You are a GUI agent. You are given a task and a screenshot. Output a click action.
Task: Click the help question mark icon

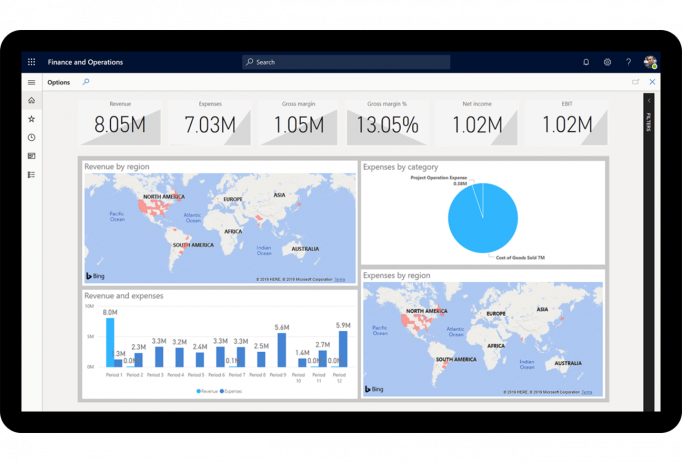pyautogui.click(x=628, y=62)
